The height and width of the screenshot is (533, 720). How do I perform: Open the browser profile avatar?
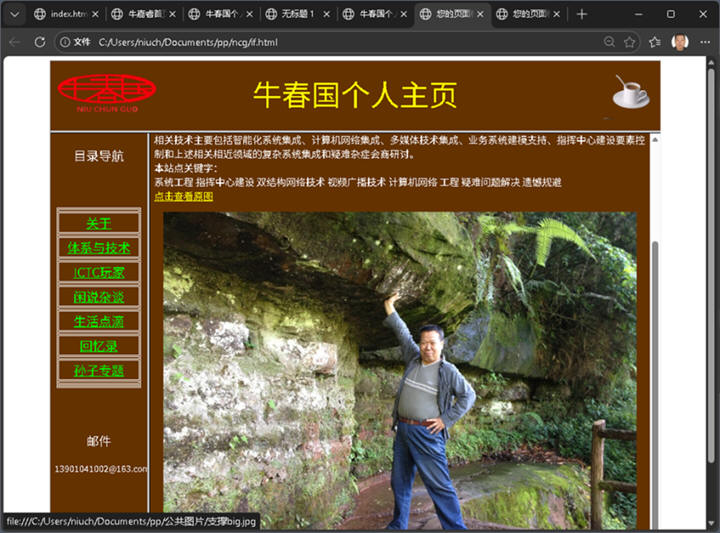pyautogui.click(x=680, y=42)
